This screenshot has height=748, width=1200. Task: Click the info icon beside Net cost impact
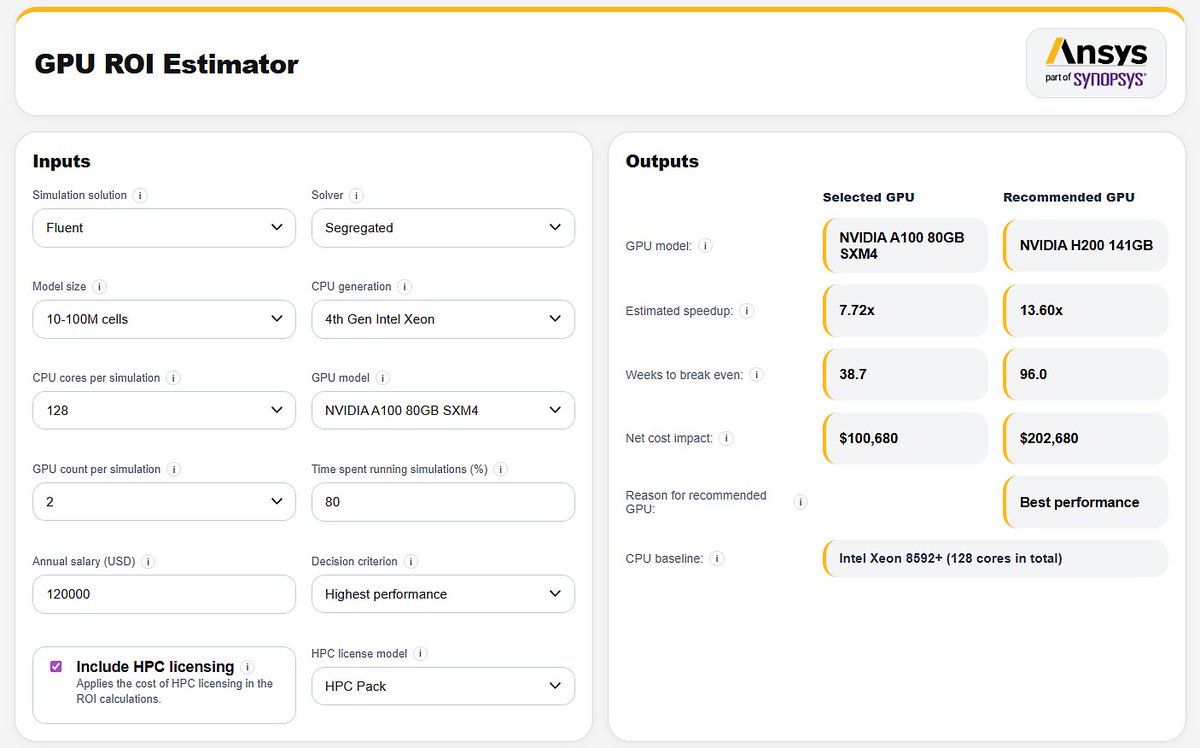coord(727,438)
